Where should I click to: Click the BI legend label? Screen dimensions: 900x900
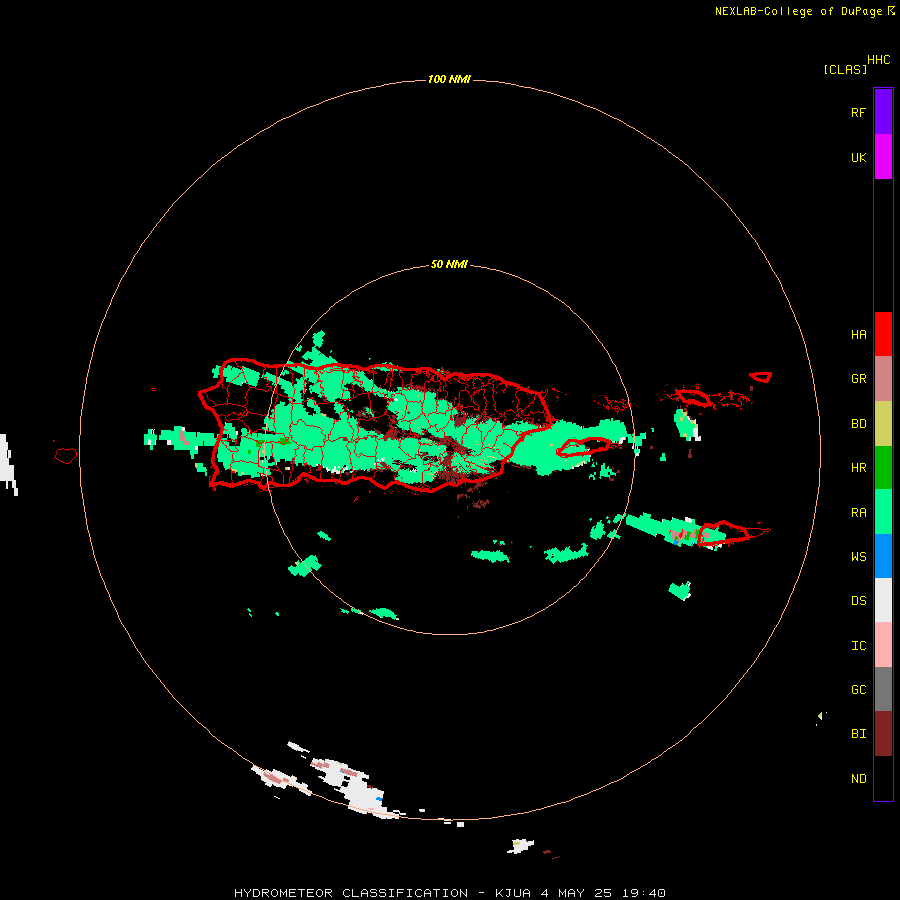[858, 734]
